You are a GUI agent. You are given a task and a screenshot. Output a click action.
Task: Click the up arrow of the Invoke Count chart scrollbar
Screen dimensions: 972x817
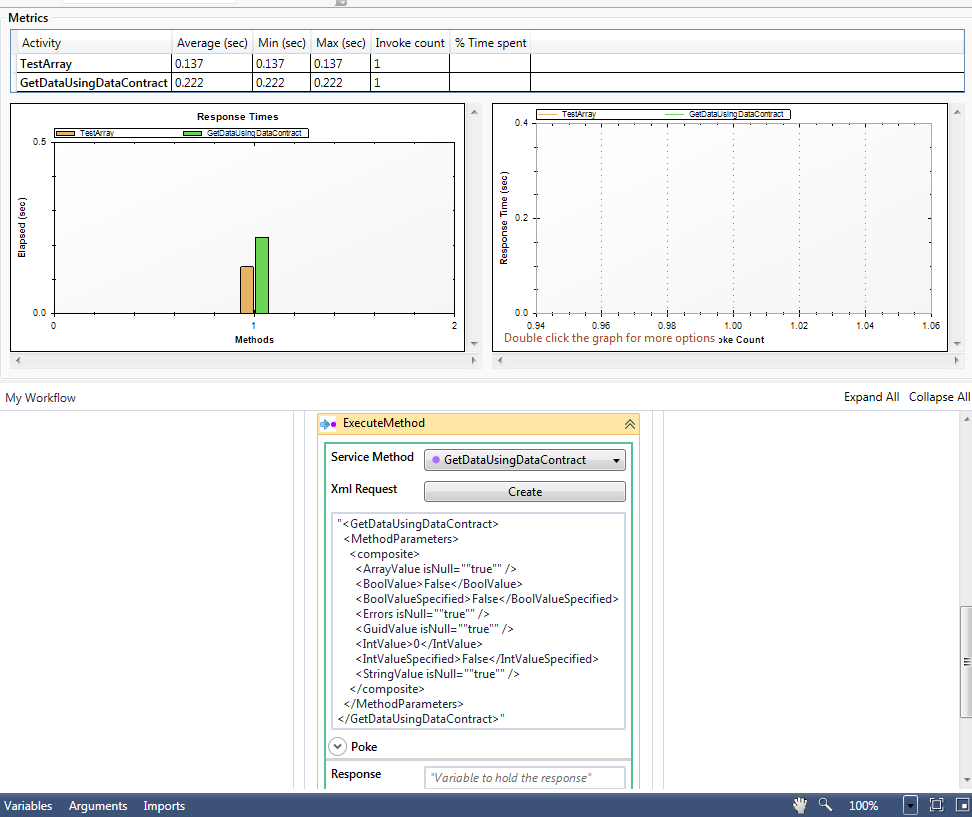pyautogui.click(x=957, y=112)
